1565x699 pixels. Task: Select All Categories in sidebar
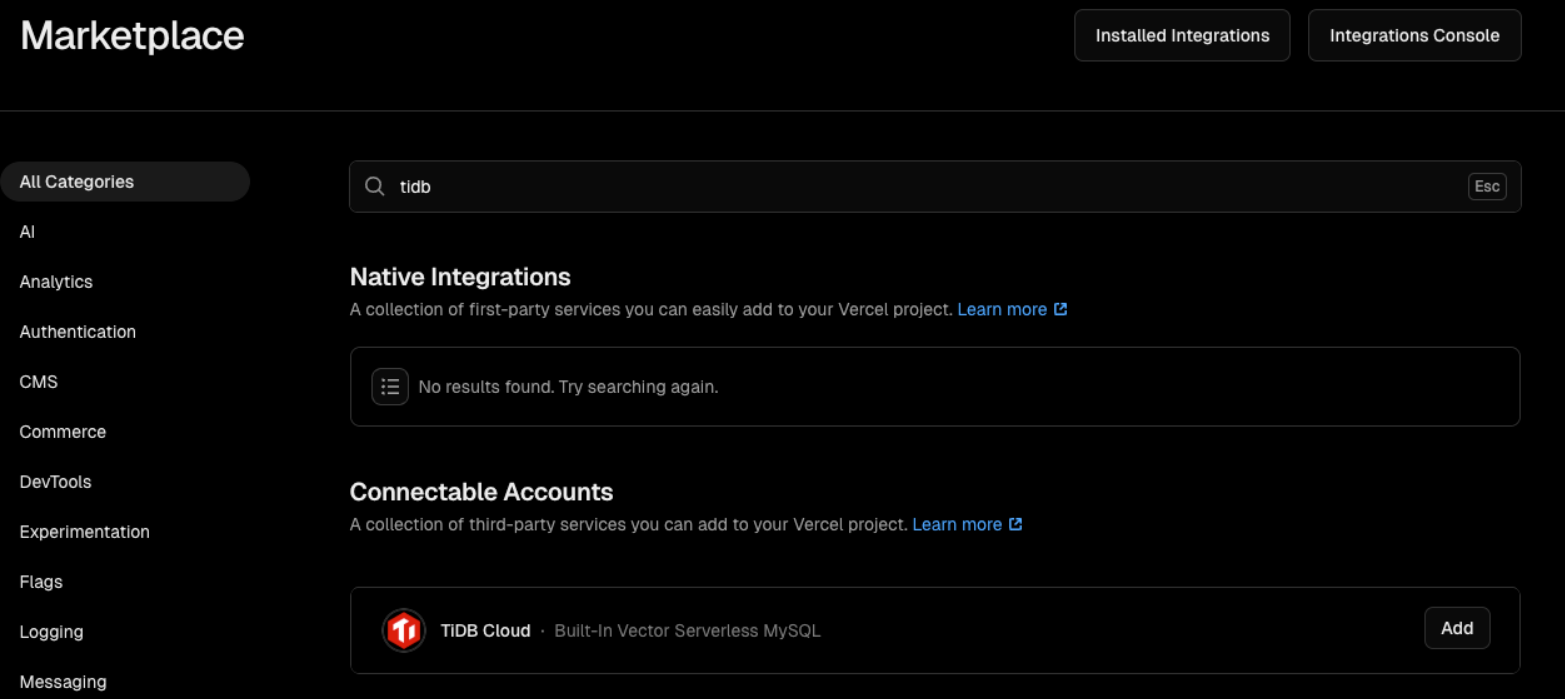(x=125, y=182)
